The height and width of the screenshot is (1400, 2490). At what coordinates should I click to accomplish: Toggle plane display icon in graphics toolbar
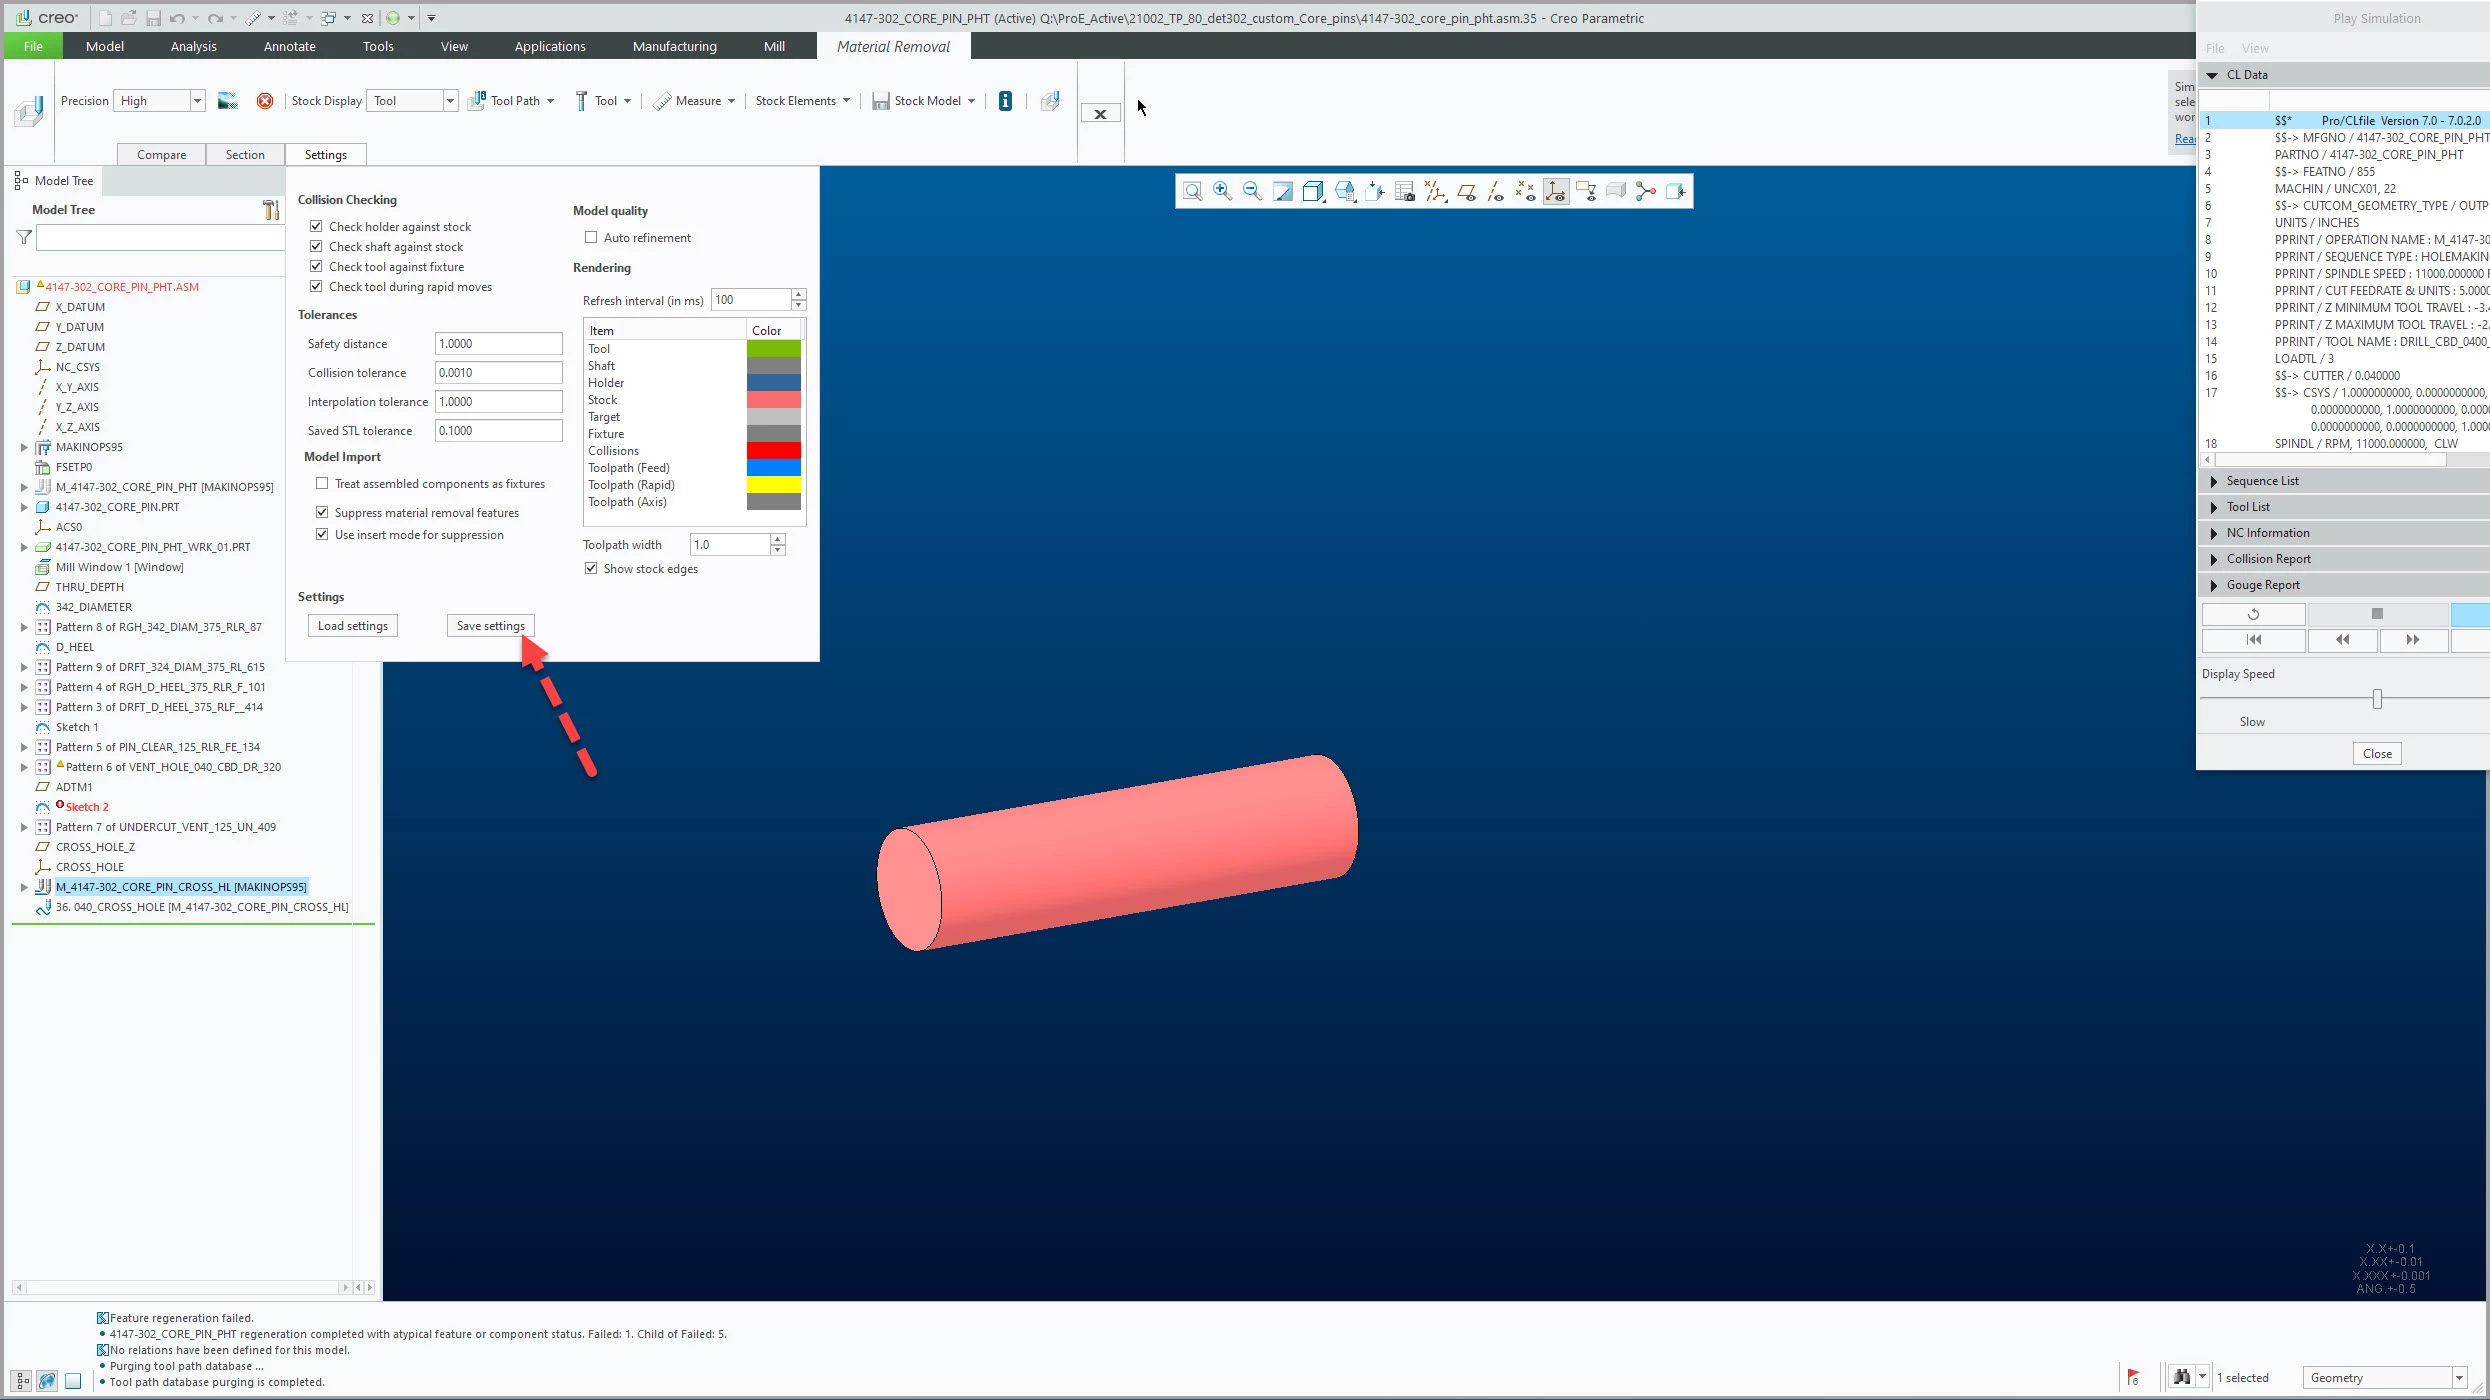pyautogui.click(x=1466, y=191)
